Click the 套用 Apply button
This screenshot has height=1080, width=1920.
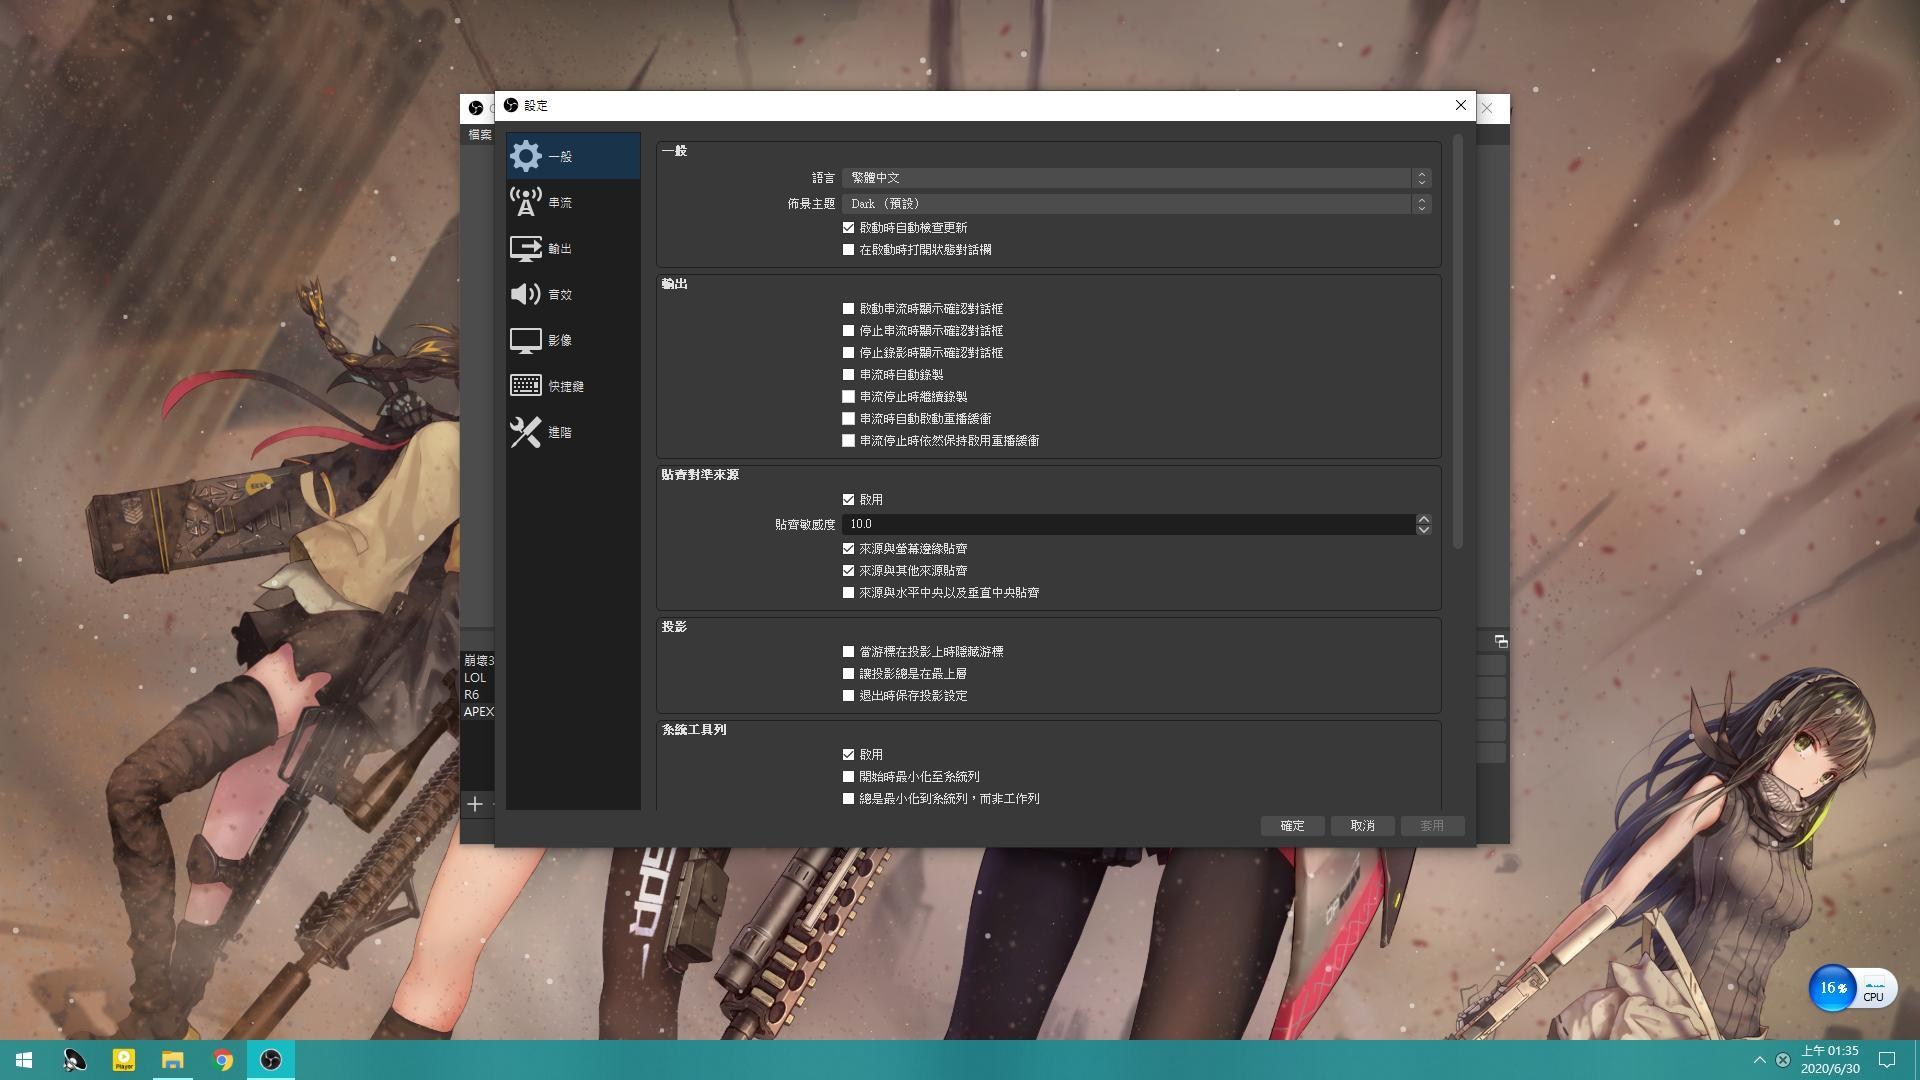coord(1432,826)
